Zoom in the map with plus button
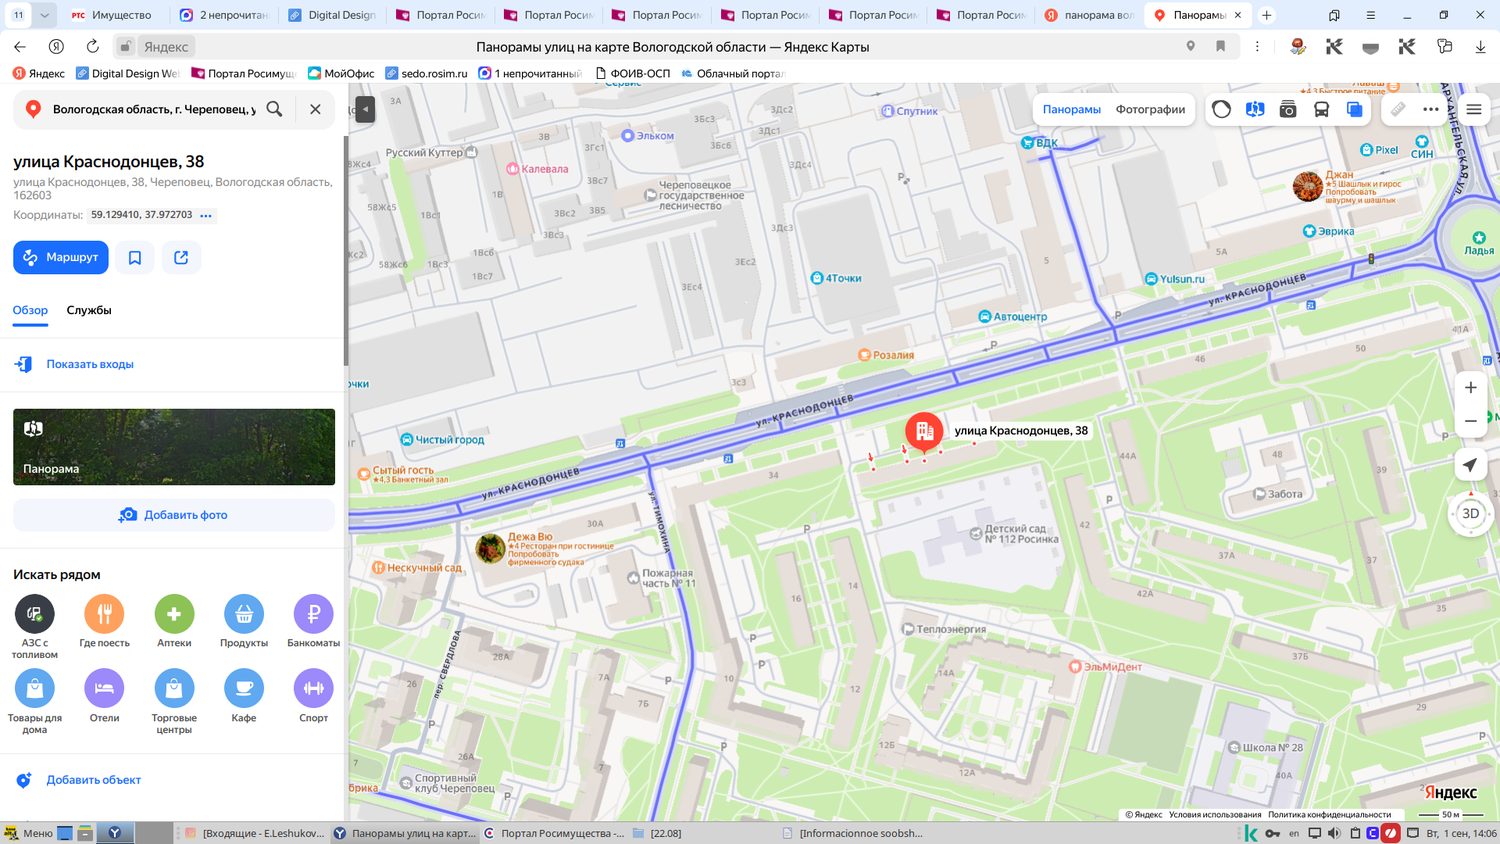Viewport: 1500px width, 844px height. 1470,387
